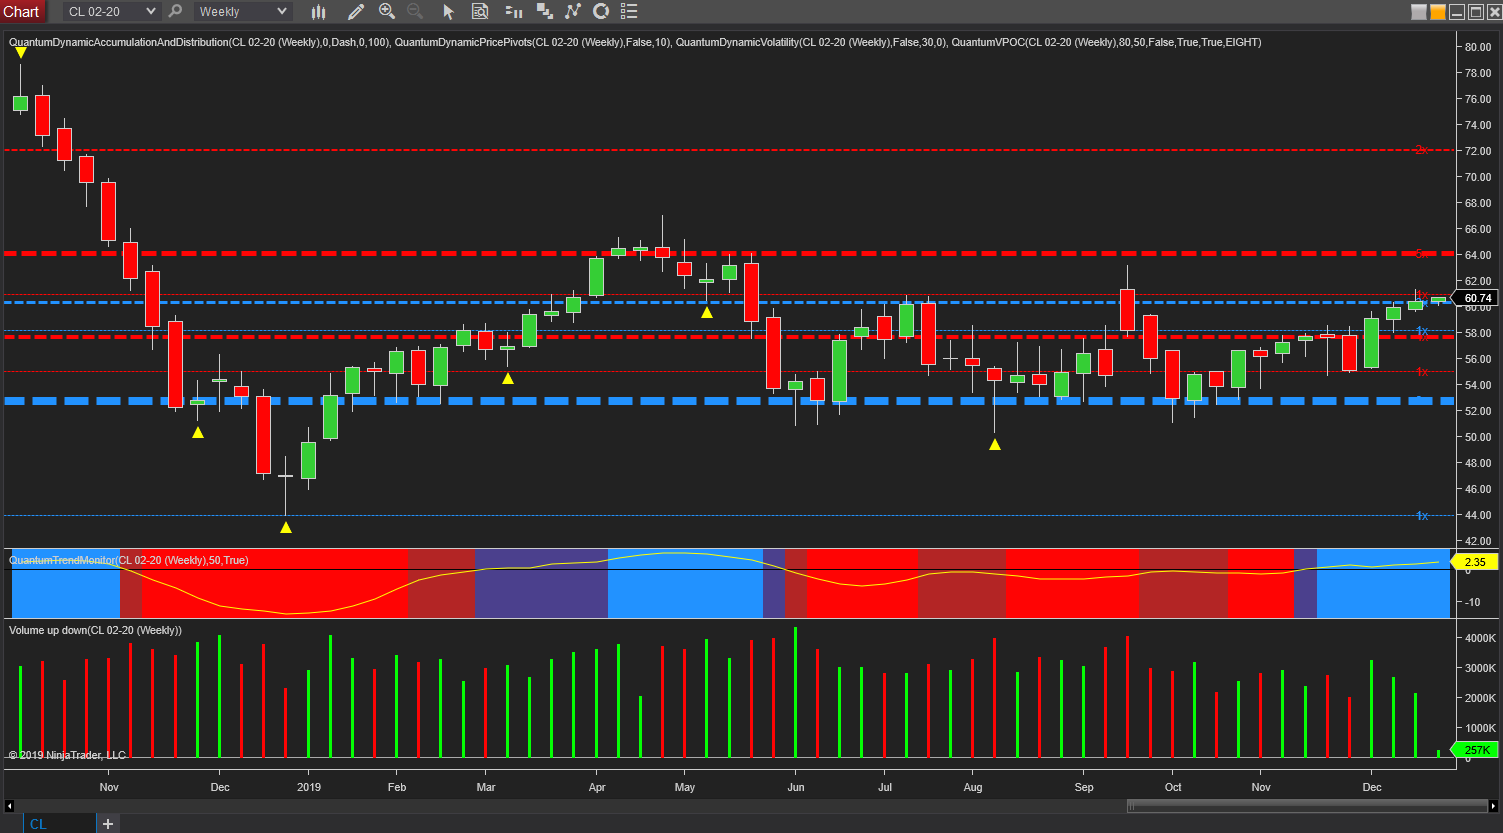Open the bar type chart style icon

point(319,12)
